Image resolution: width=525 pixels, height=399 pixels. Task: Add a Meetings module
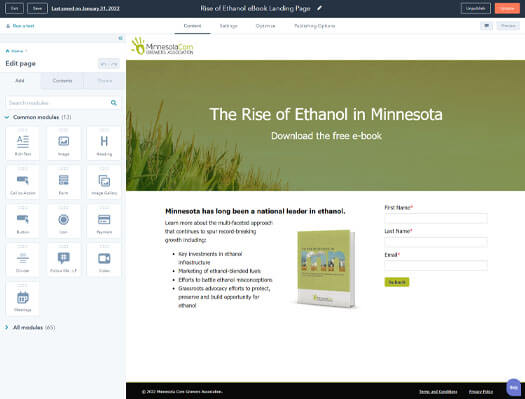[23, 299]
